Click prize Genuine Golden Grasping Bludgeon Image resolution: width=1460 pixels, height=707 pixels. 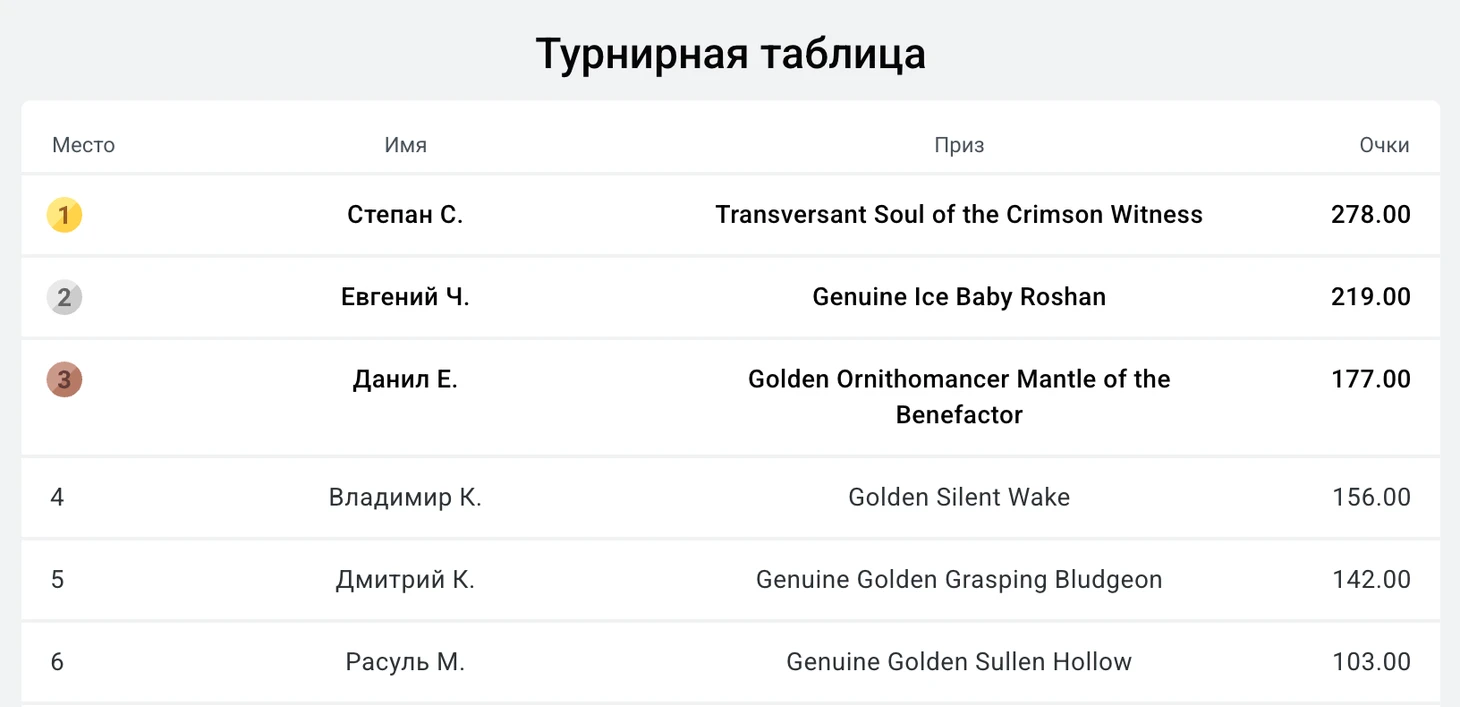[959, 579]
